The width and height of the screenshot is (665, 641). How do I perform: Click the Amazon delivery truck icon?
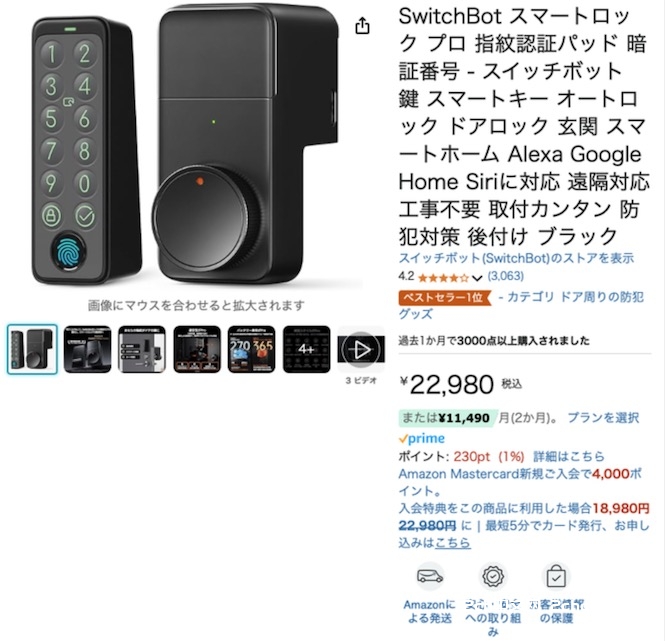click(x=430, y=577)
